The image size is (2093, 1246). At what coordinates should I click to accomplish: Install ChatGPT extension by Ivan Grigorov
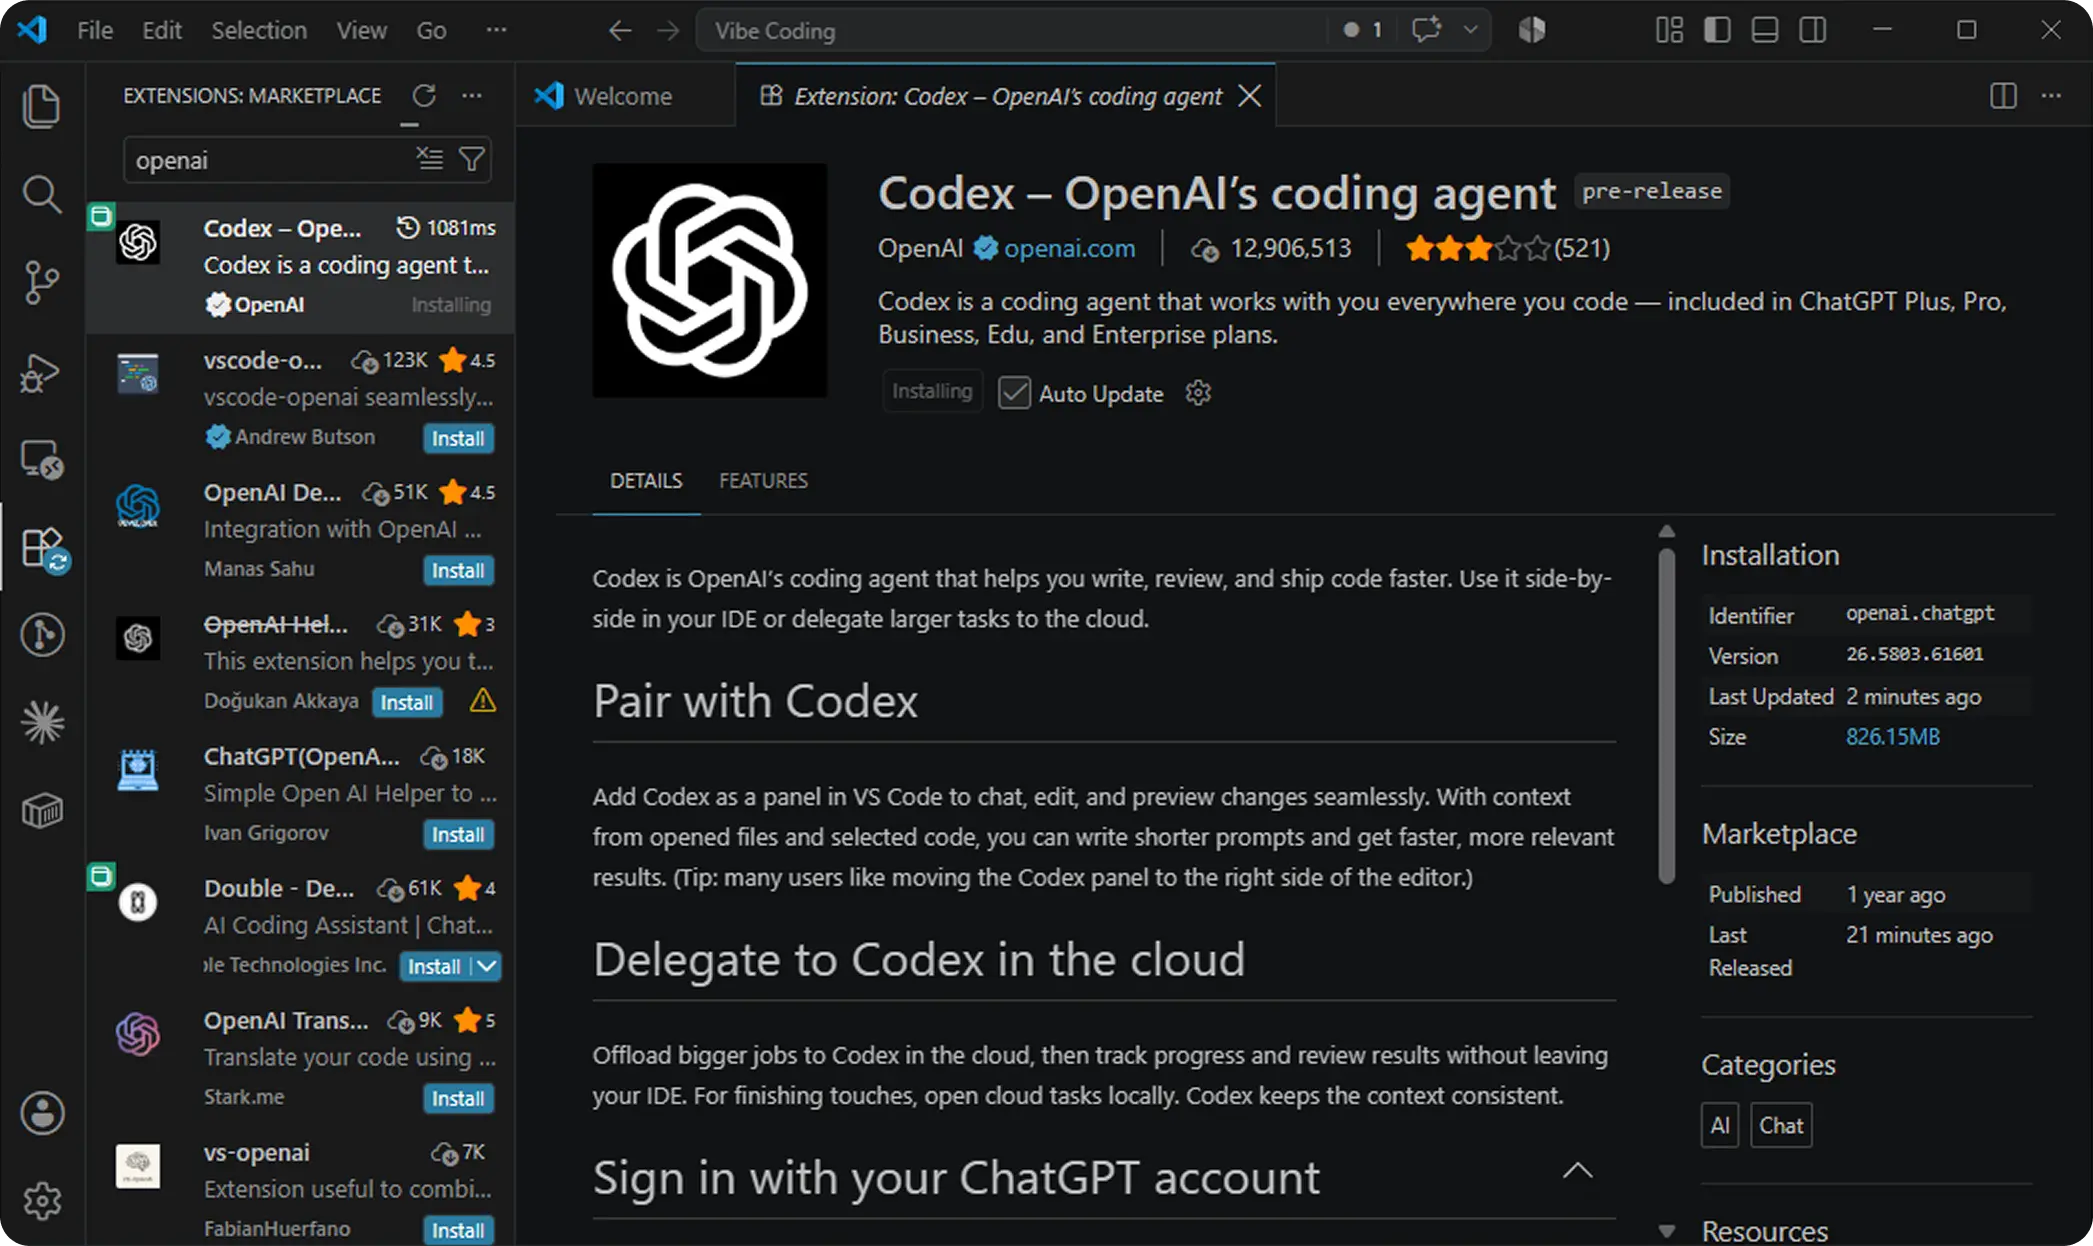pyautogui.click(x=458, y=834)
